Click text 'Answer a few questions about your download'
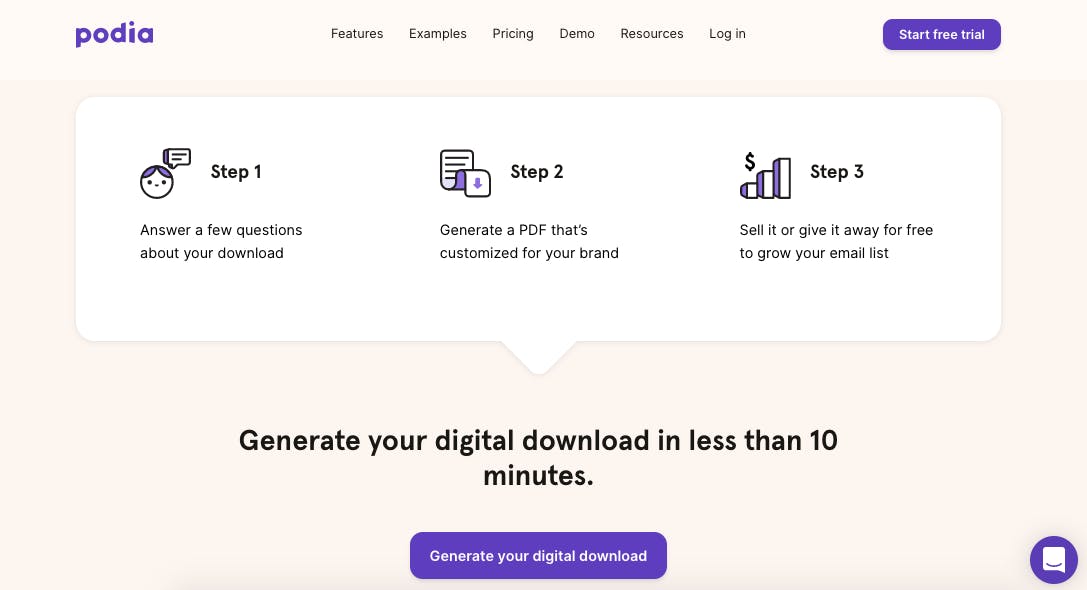1087x590 pixels. [221, 241]
